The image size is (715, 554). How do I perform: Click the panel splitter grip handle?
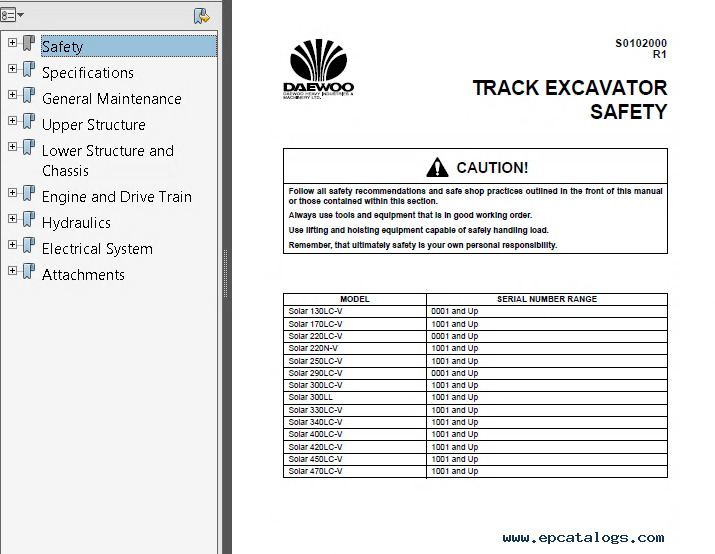click(x=225, y=274)
